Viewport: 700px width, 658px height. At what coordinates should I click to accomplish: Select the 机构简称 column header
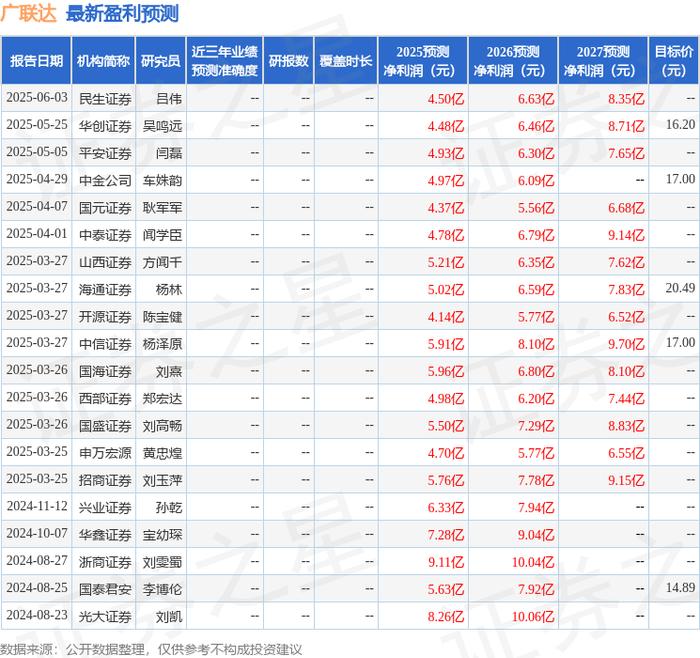coord(103,61)
